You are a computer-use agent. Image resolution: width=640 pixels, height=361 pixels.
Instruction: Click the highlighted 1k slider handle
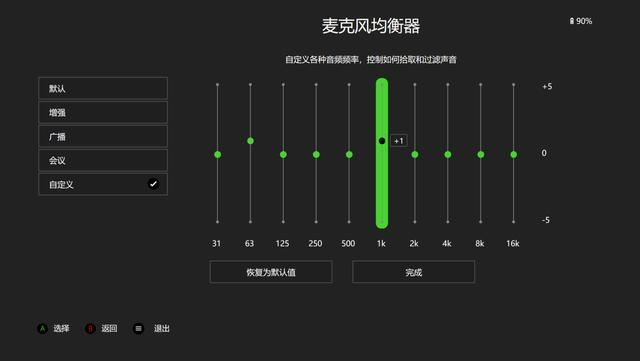(x=382, y=141)
